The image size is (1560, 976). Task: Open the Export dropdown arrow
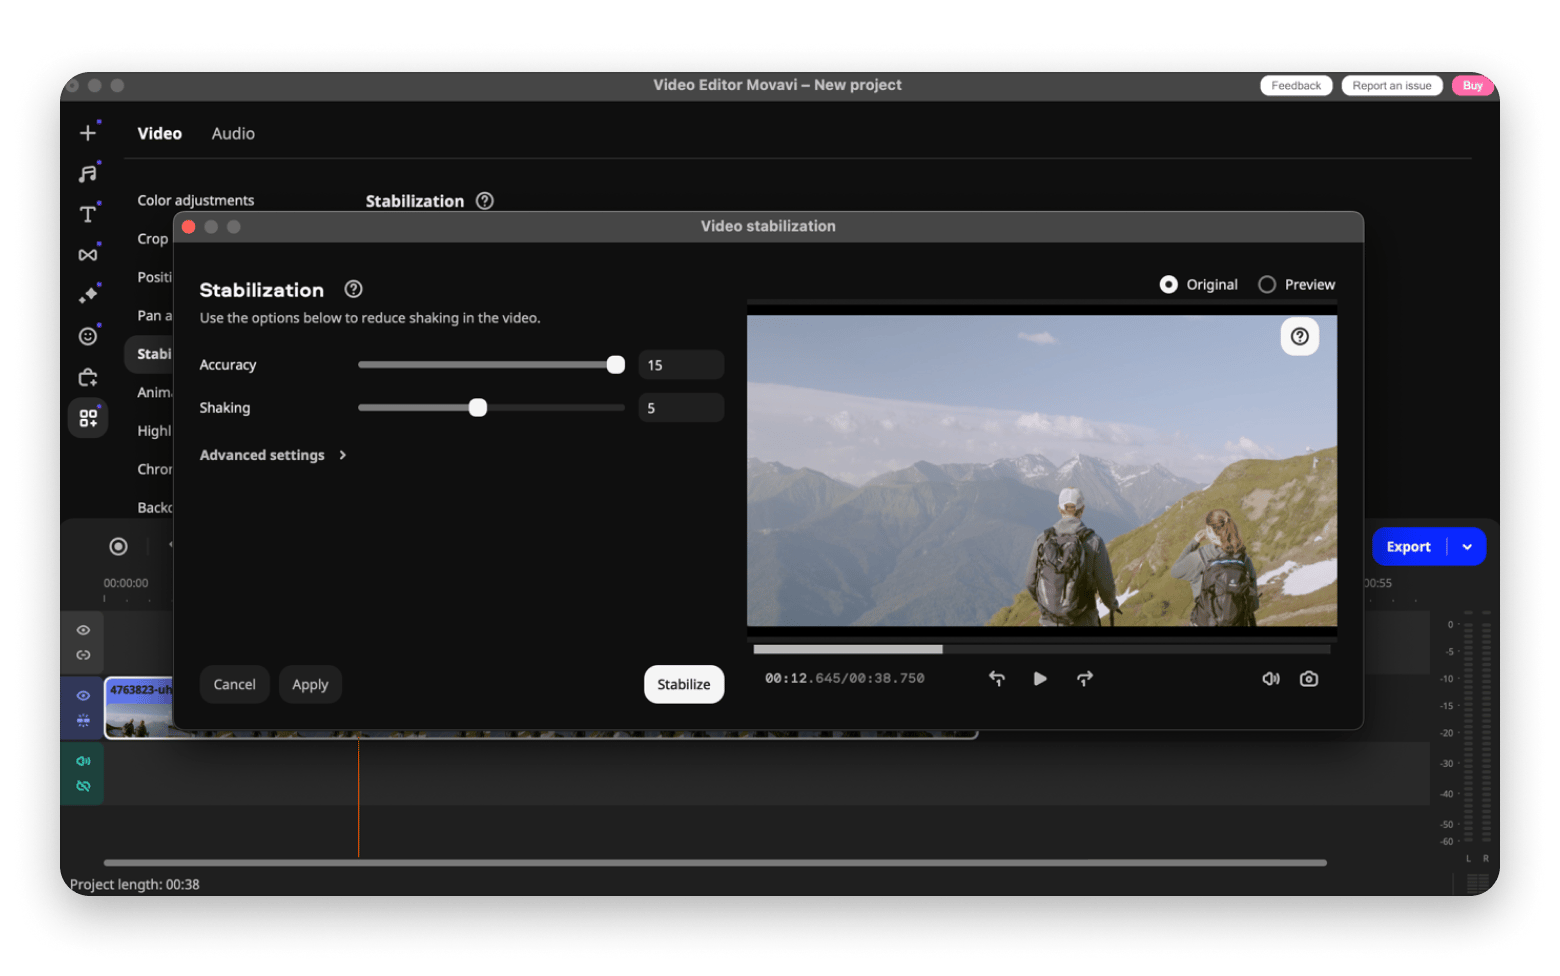point(1466,547)
